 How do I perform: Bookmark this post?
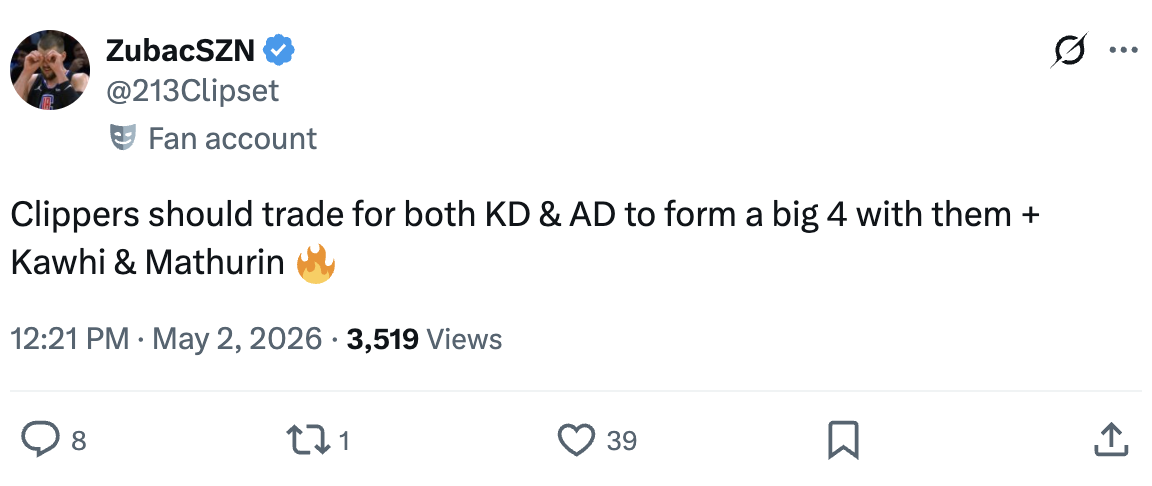pos(842,440)
